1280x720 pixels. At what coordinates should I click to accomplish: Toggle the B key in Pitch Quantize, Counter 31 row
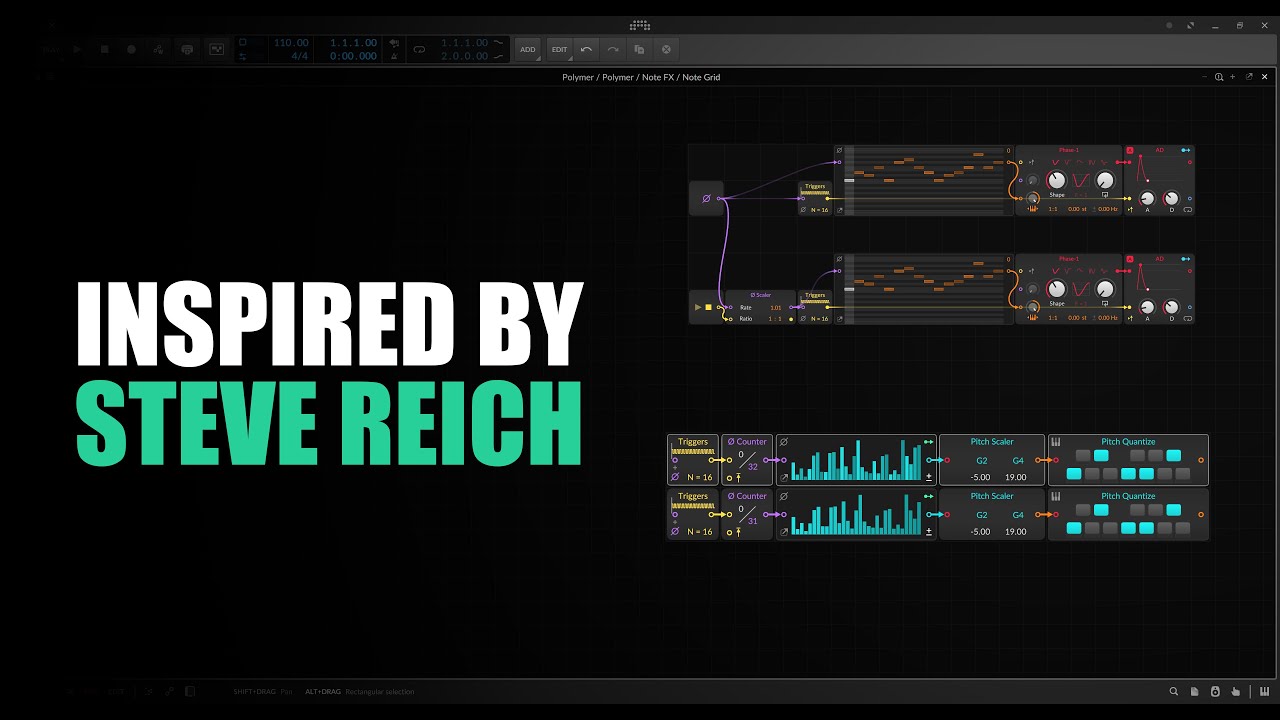[x=1183, y=528]
